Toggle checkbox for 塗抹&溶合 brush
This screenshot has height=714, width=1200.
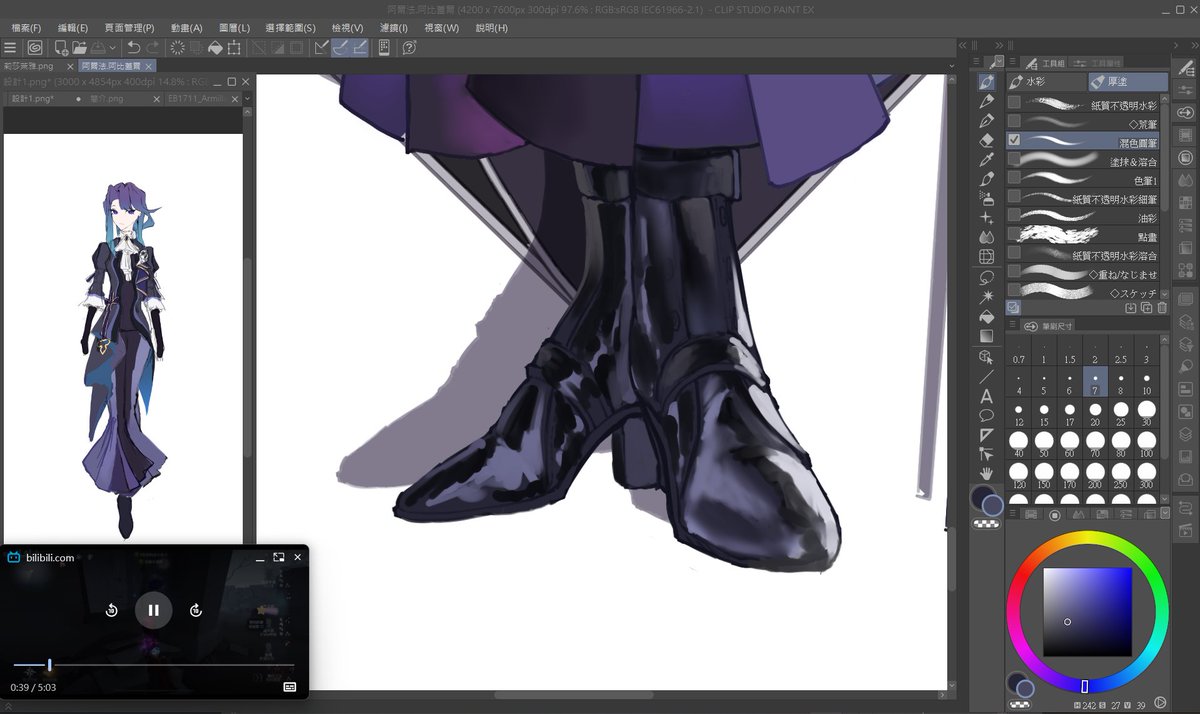coord(1014,160)
